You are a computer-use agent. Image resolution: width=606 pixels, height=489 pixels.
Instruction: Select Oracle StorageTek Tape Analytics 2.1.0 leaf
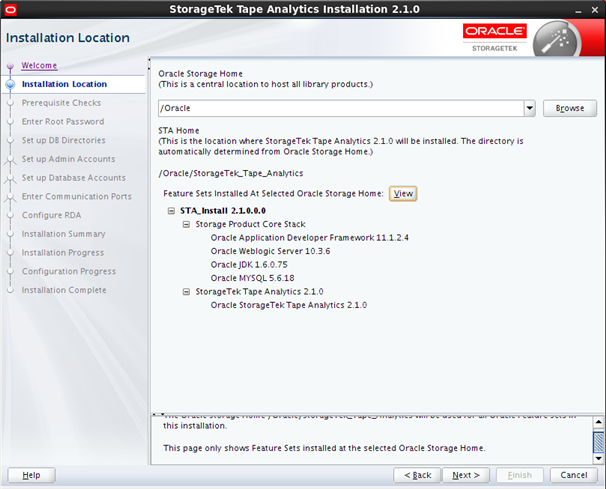289,305
